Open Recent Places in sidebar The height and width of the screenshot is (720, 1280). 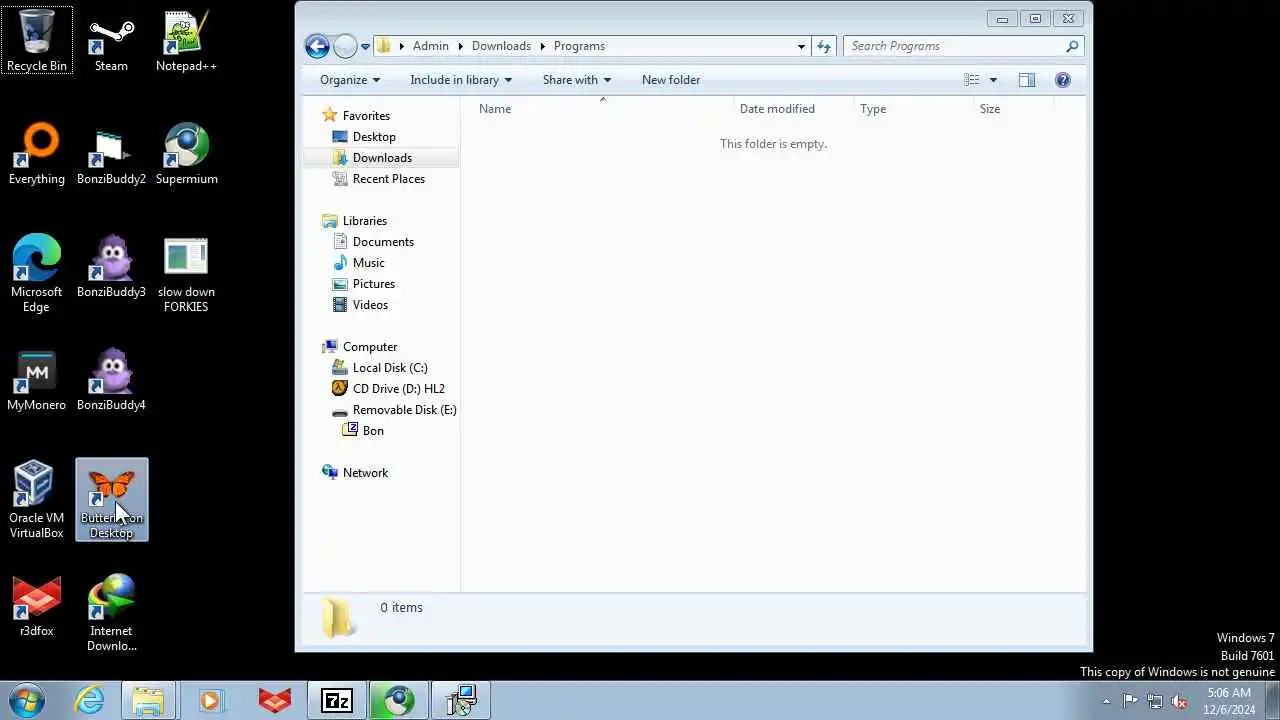click(x=388, y=179)
